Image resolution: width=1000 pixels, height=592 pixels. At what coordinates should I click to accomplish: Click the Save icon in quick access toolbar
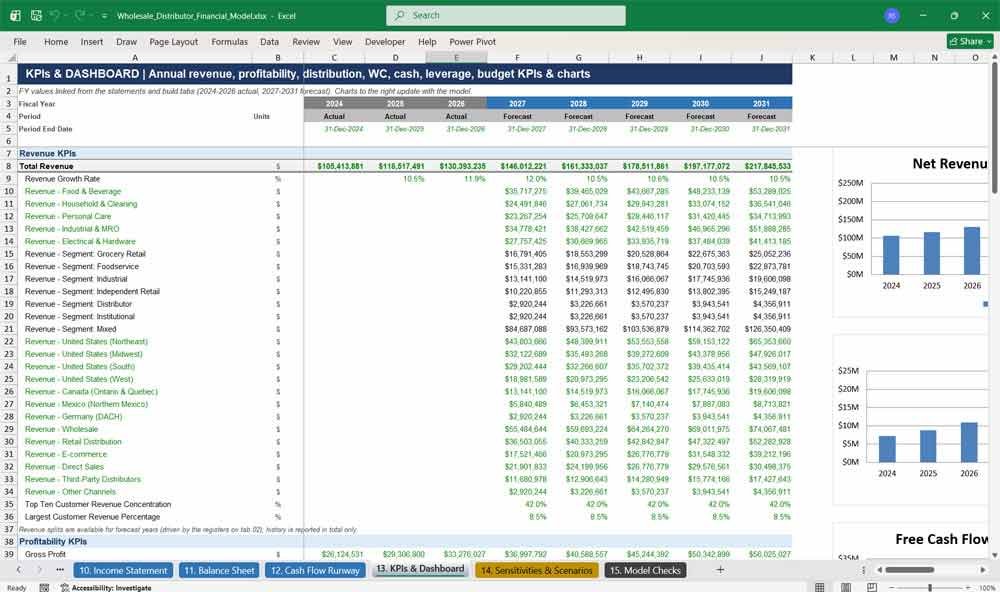[x=36, y=15]
